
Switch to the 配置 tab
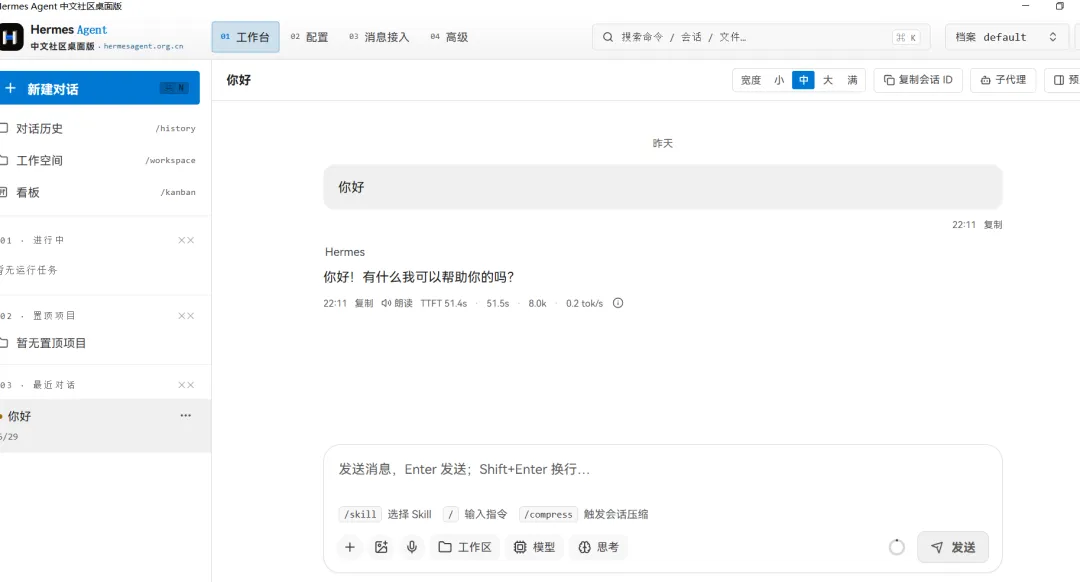(309, 37)
